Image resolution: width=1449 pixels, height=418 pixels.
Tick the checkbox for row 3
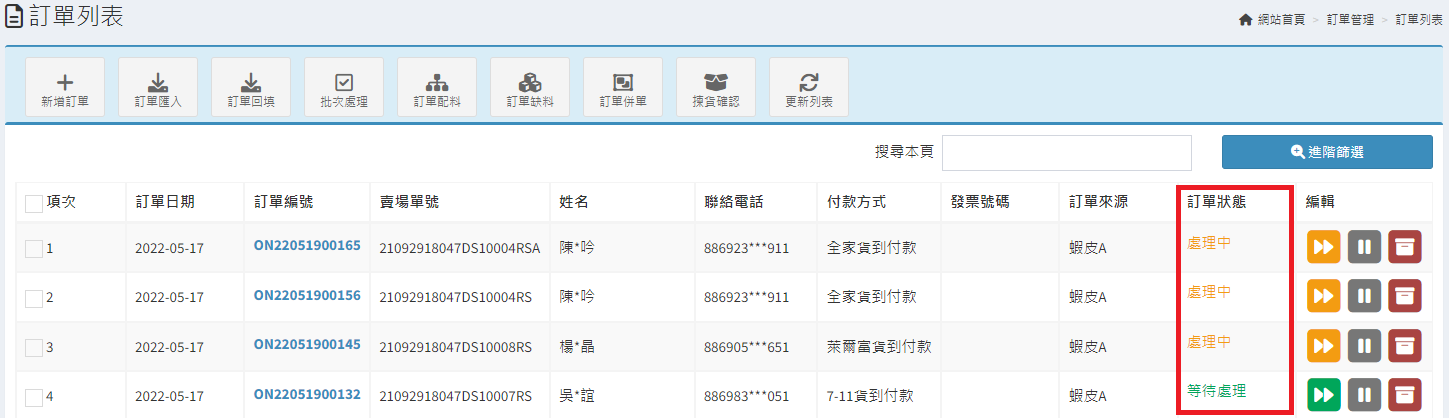(34, 347)
